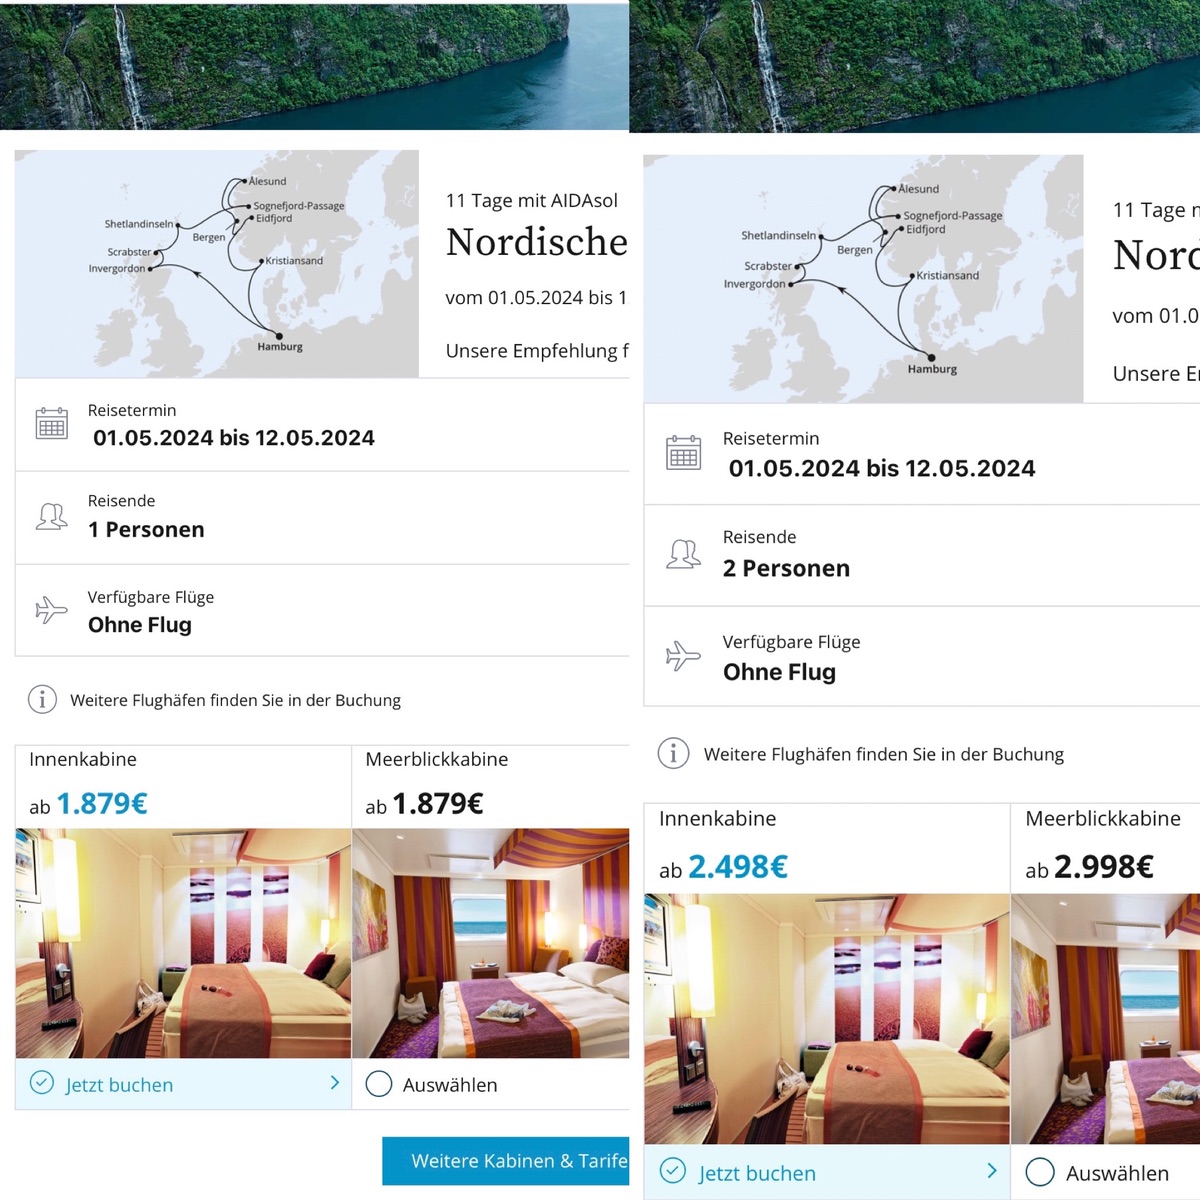Click right panel Jetzt buchen chevron arrow
Screen dimensions: 1200x1200
point(992,1171)
